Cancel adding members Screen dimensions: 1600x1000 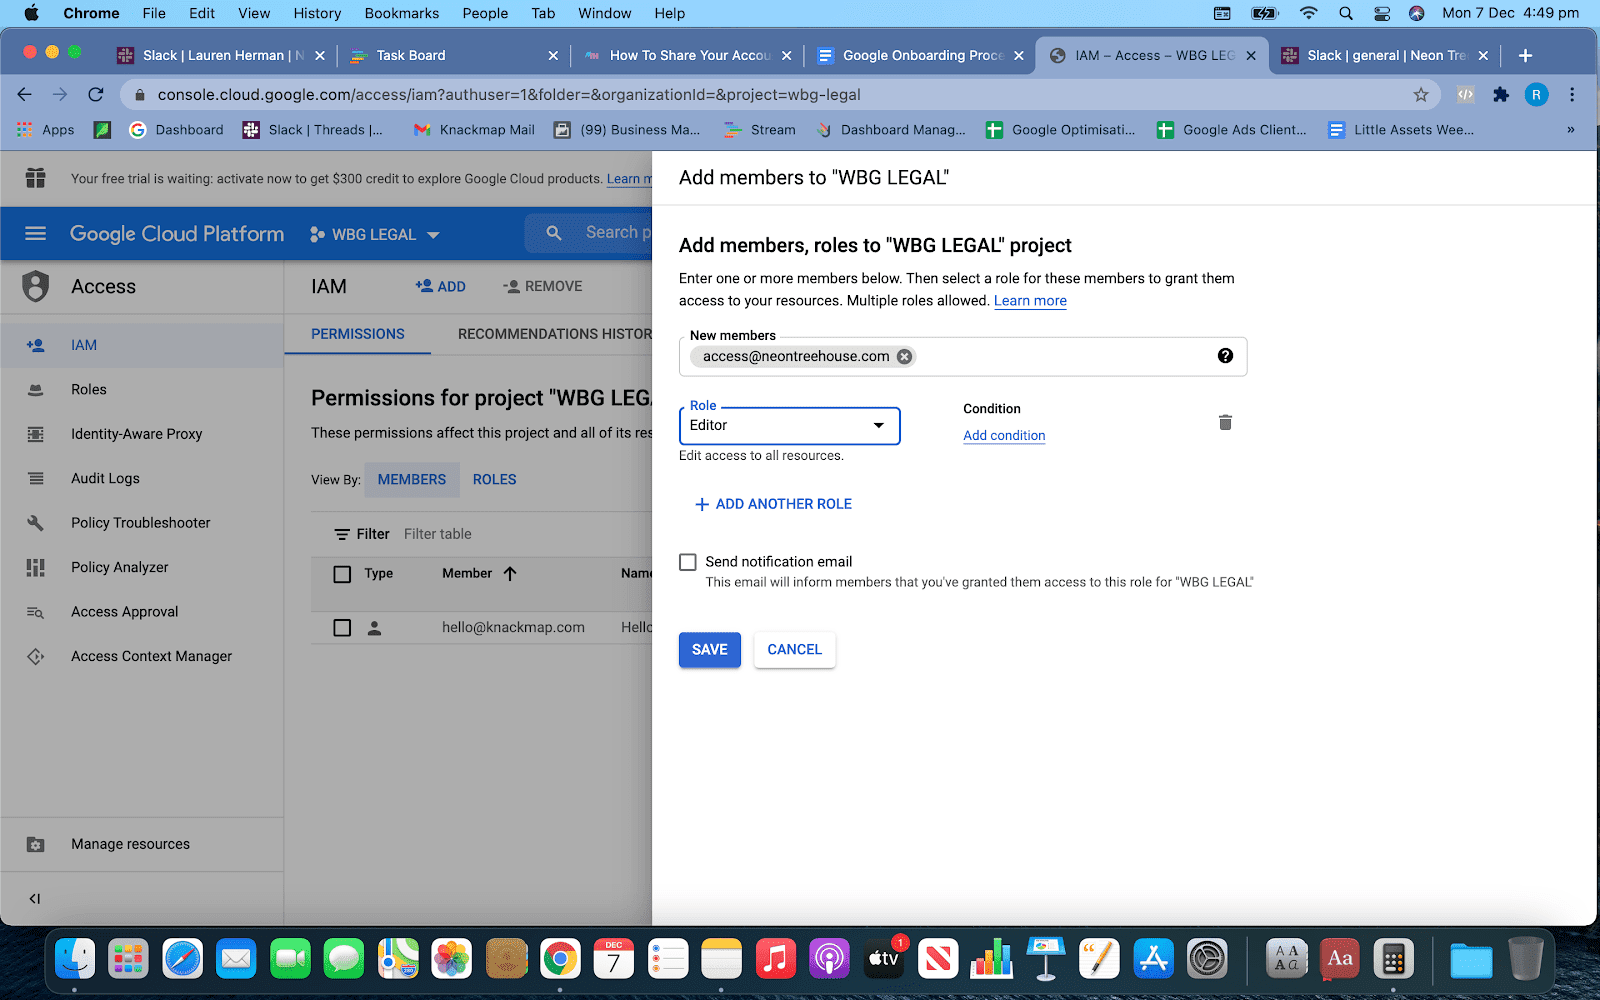click(x=795, y=650)
